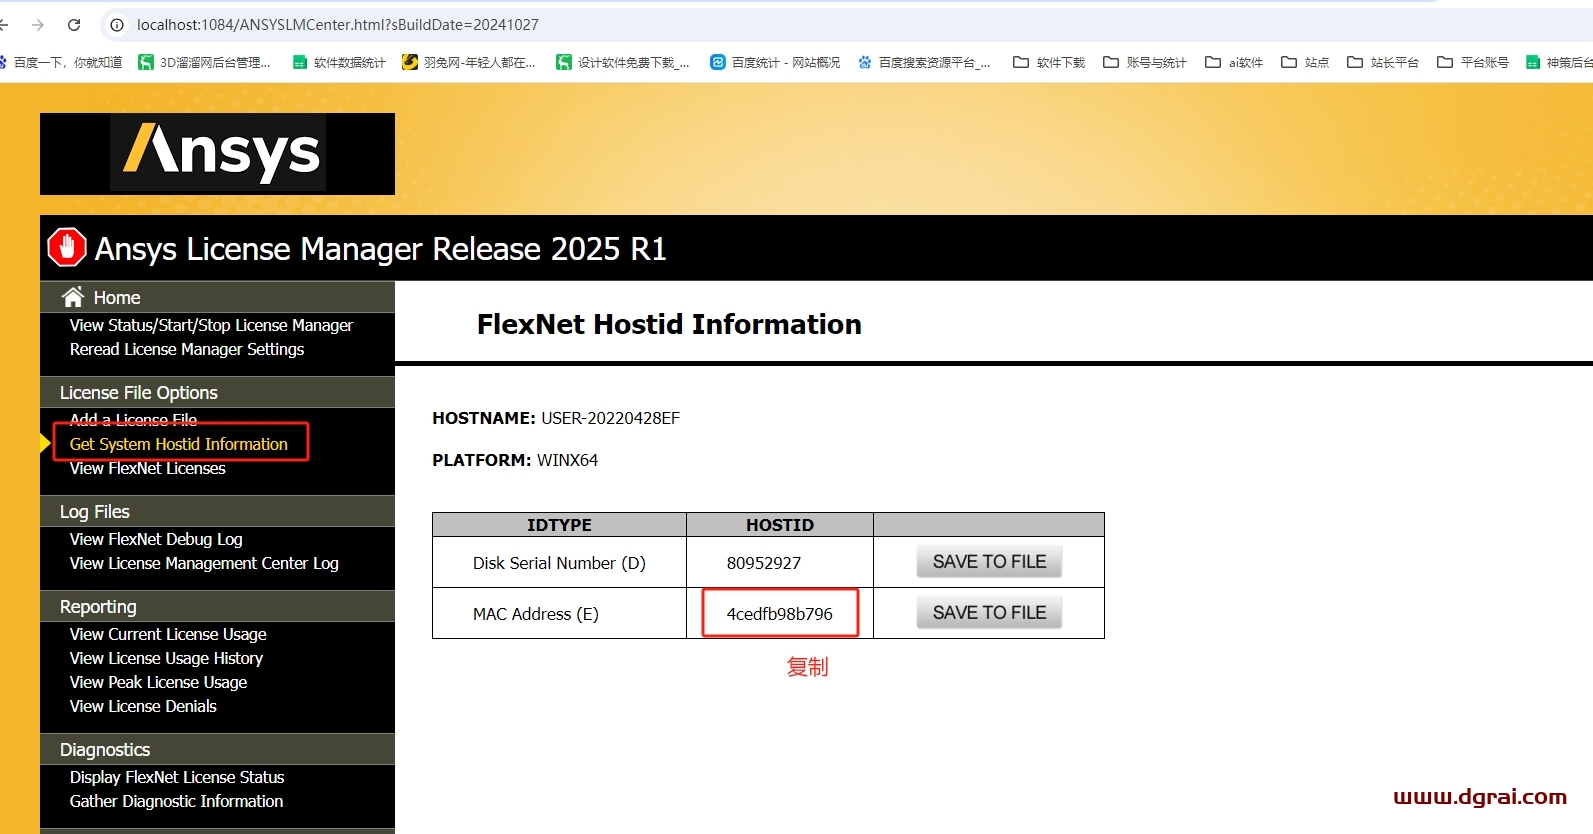This screenshot has width=1593, height=834.
Task: Select Gather Diagnostic Information
Action: 176,801
